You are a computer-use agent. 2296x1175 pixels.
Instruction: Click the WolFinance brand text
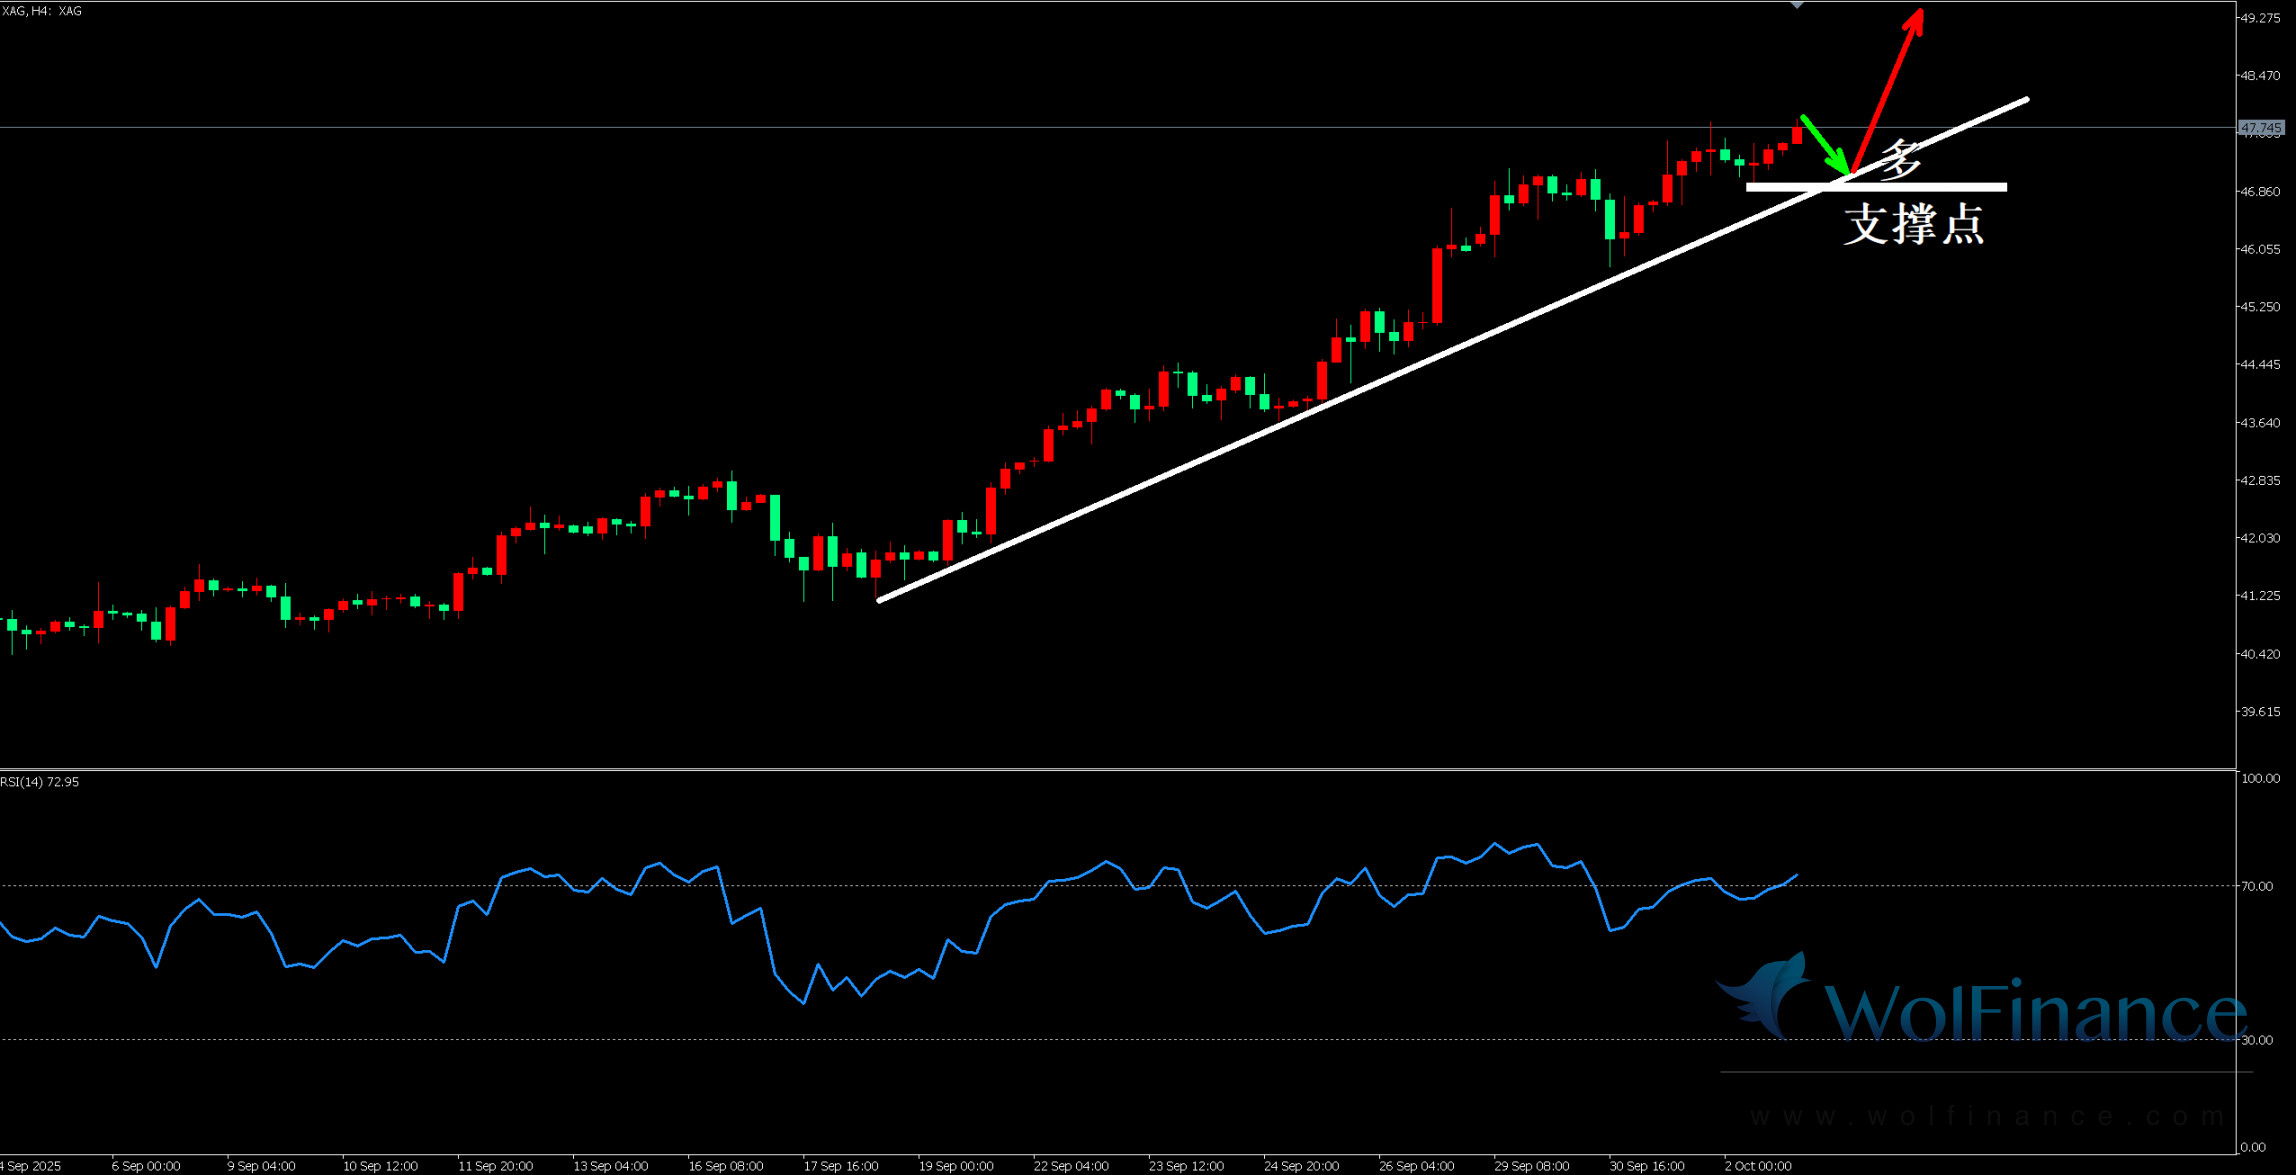[2035, 1012]
